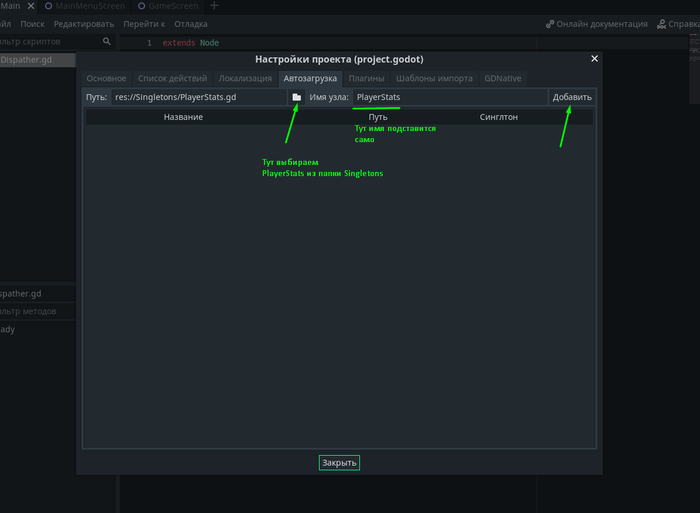Open the Отладка menu

pyautogui.click(x=191, y=24)
